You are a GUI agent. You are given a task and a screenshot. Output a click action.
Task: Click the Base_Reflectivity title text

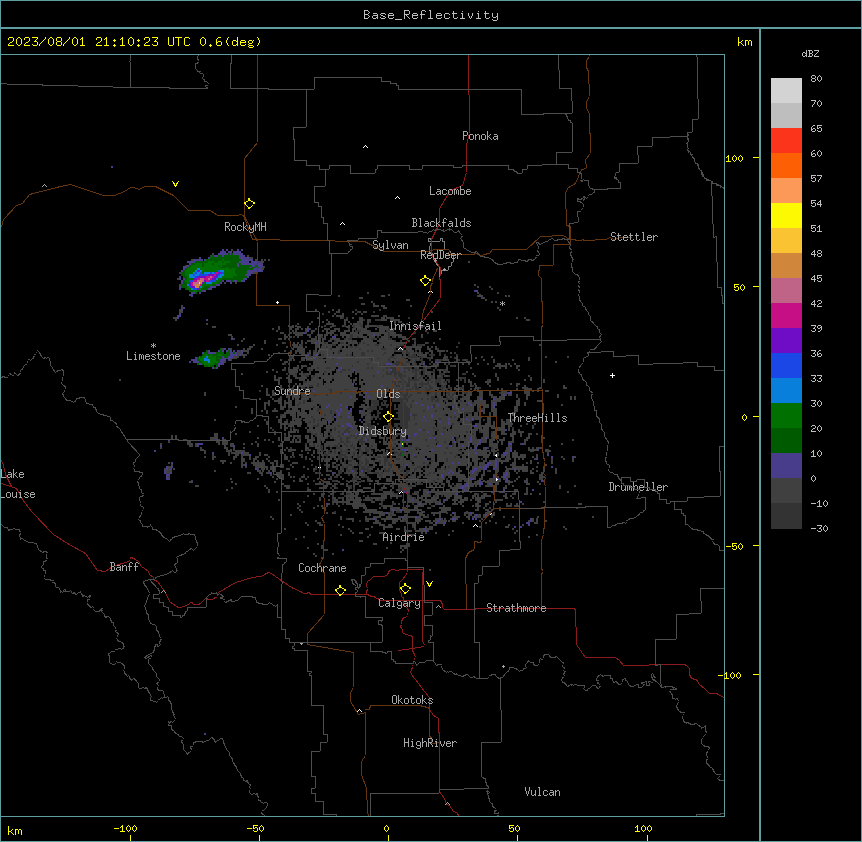click(x=431, y=15)
